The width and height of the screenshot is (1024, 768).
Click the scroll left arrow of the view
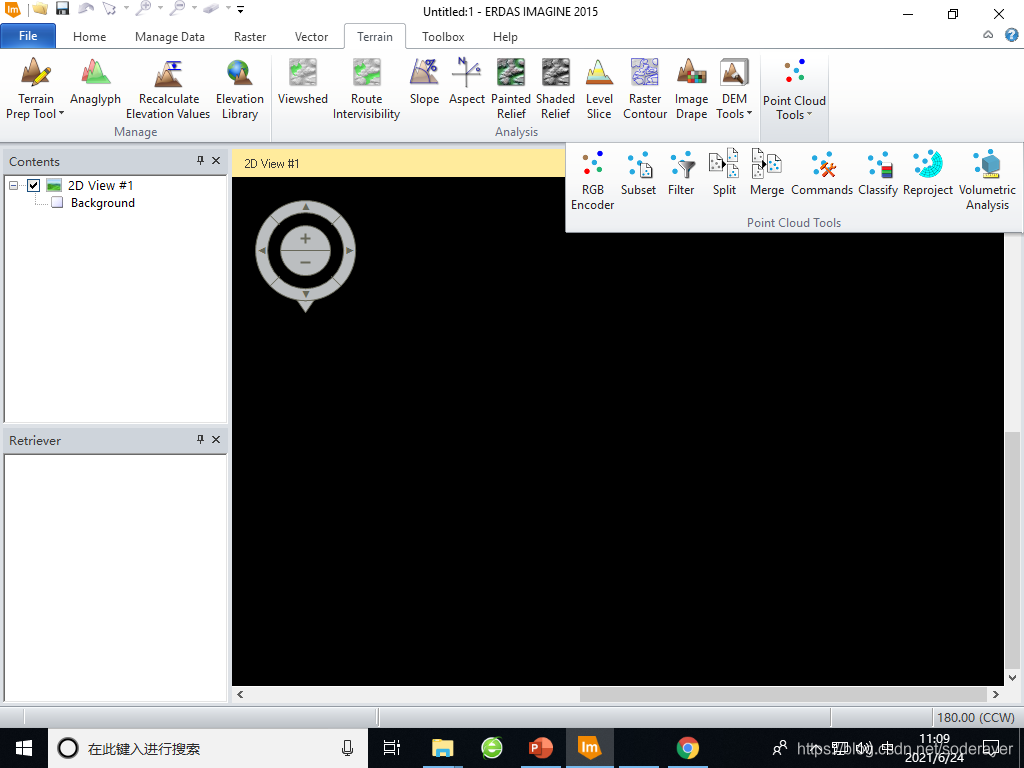(x=240, y=694)
